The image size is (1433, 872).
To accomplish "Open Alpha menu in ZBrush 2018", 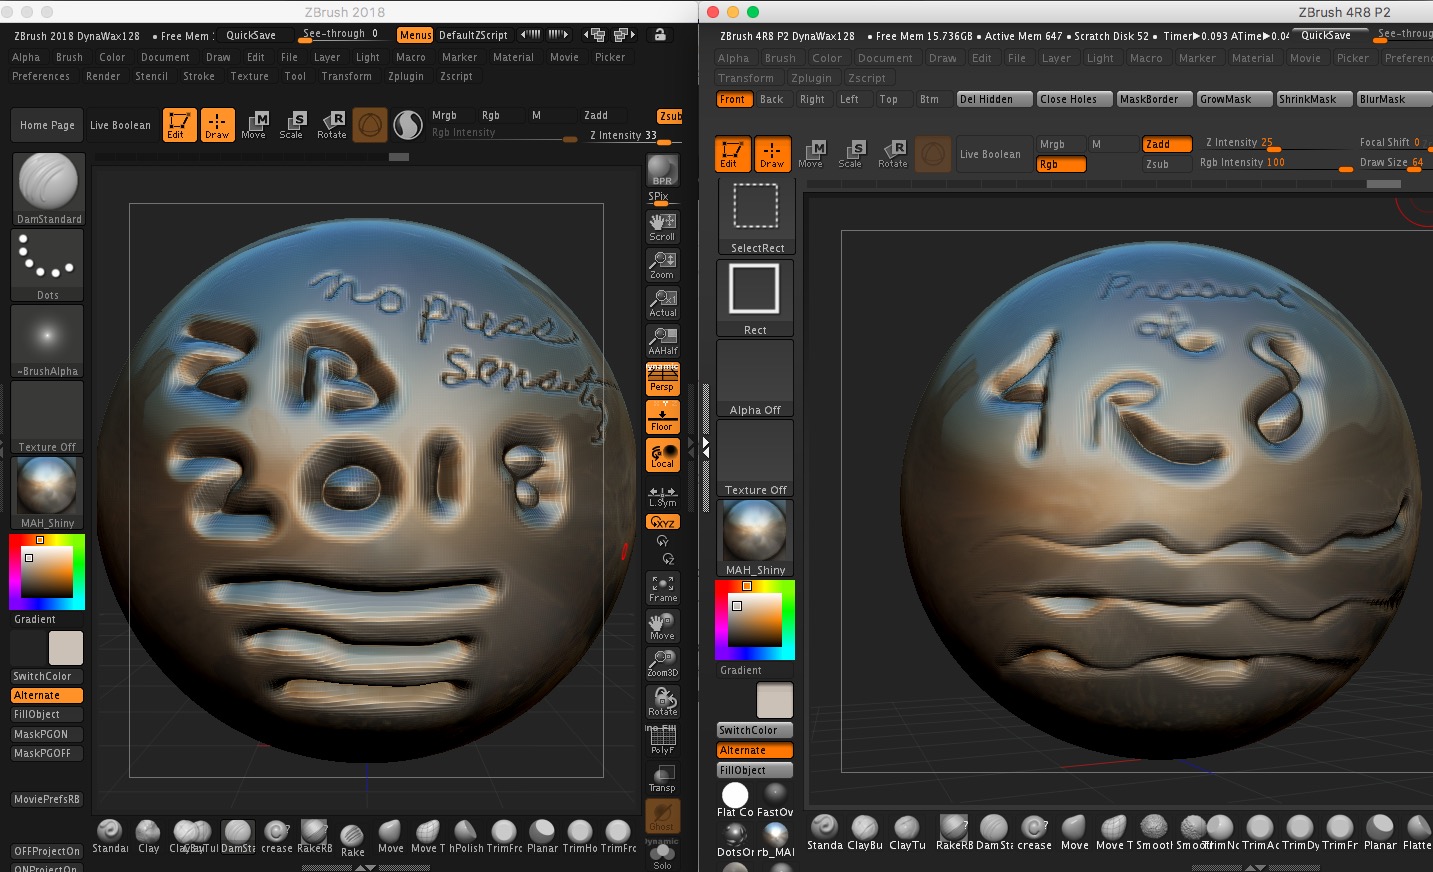I will tap(26, 57).
